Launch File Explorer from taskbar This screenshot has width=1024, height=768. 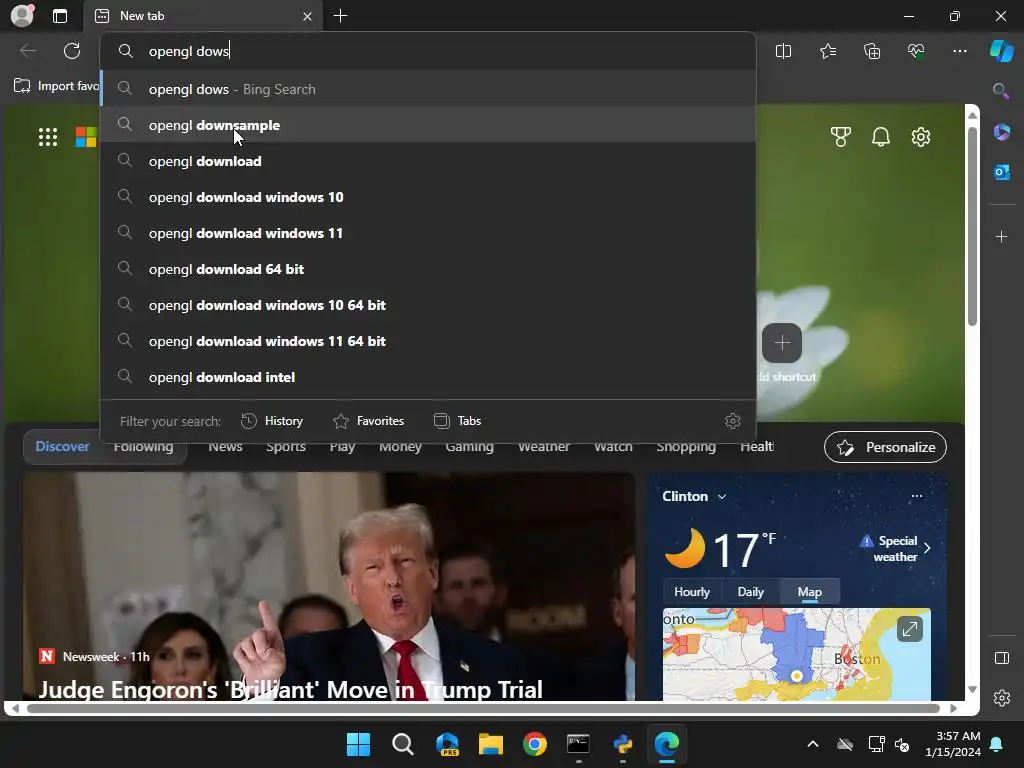coord(490,744)
